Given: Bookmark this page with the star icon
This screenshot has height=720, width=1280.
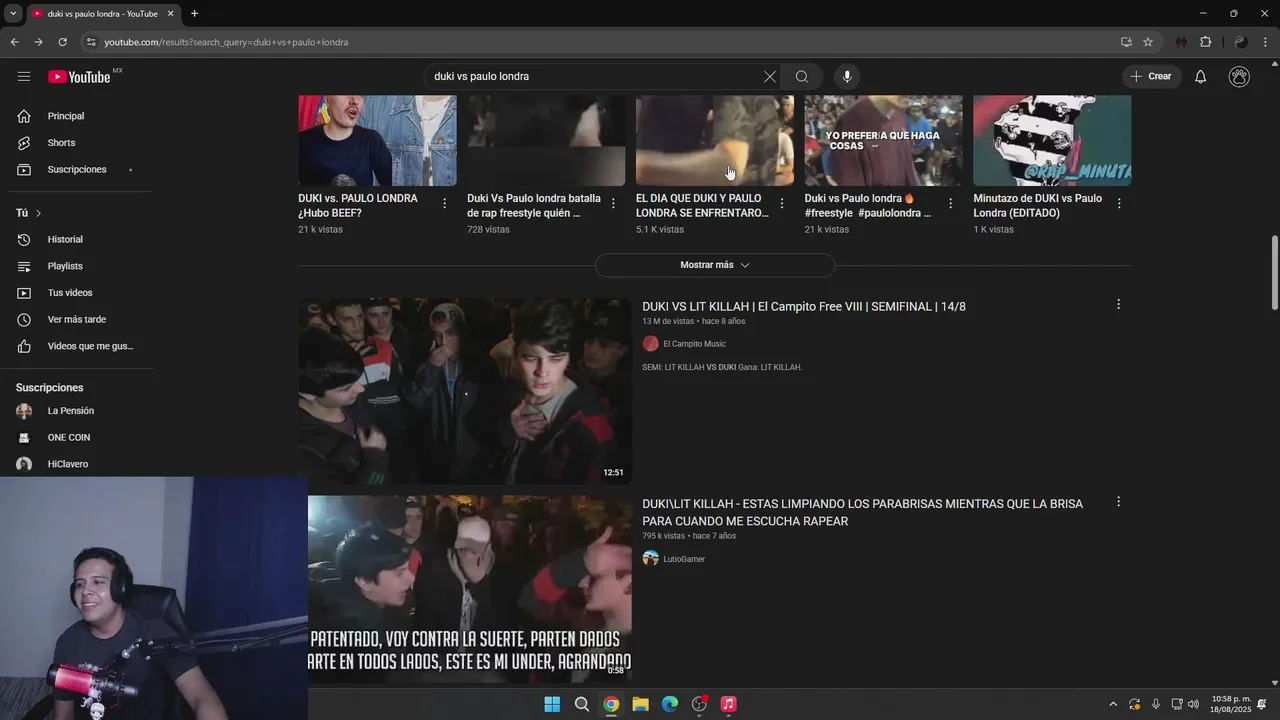Looking at the screenshot, I should point(1148,42).
